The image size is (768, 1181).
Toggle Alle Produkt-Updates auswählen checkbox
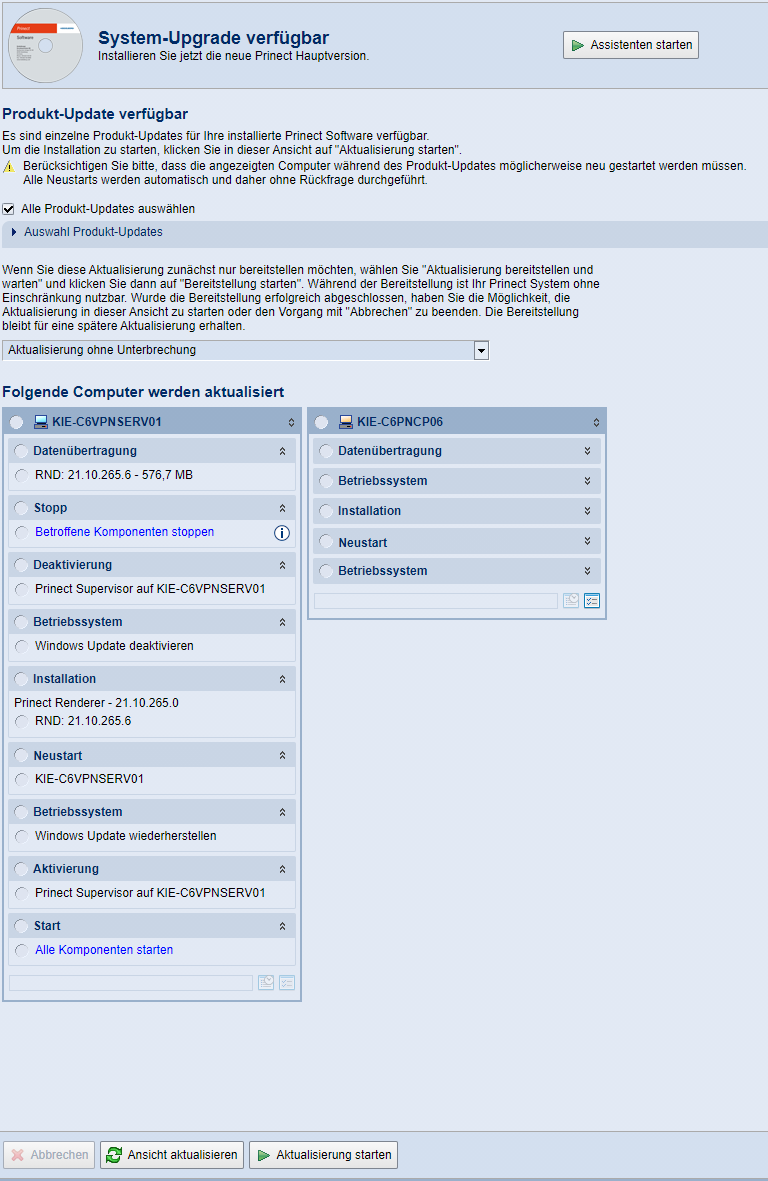[x=8, y=209]
